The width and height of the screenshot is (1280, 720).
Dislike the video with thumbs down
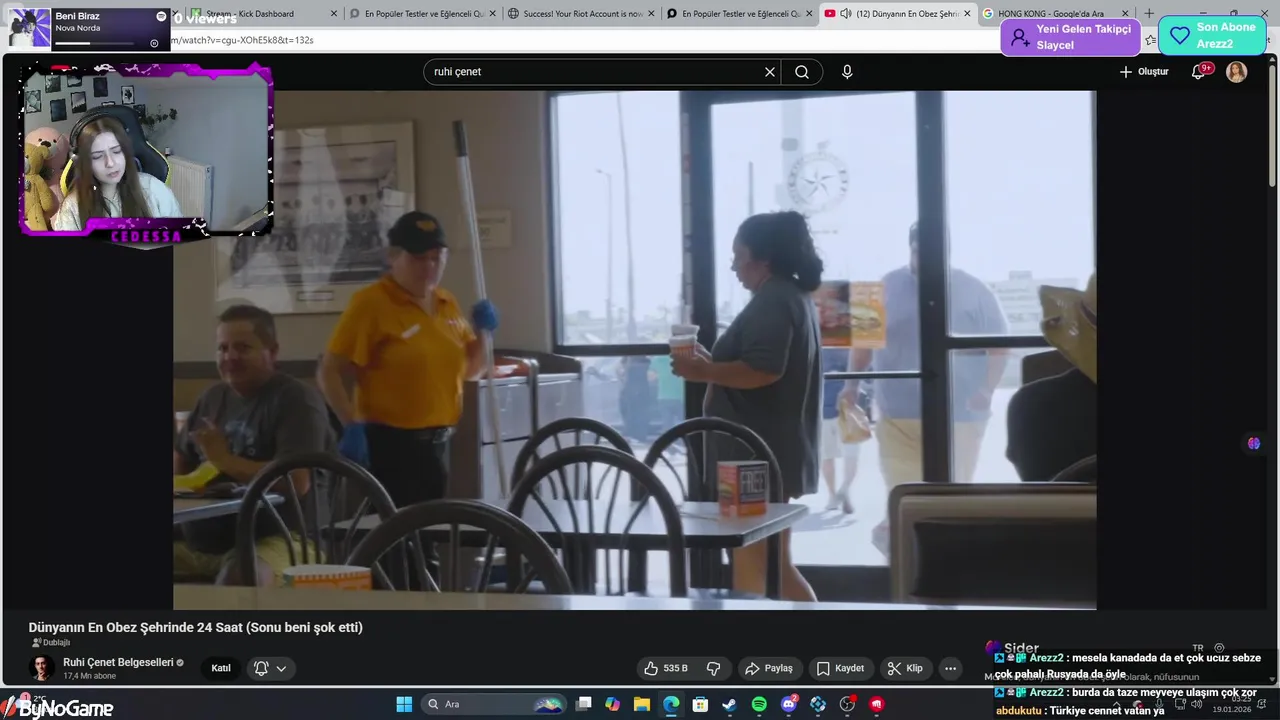714,668
